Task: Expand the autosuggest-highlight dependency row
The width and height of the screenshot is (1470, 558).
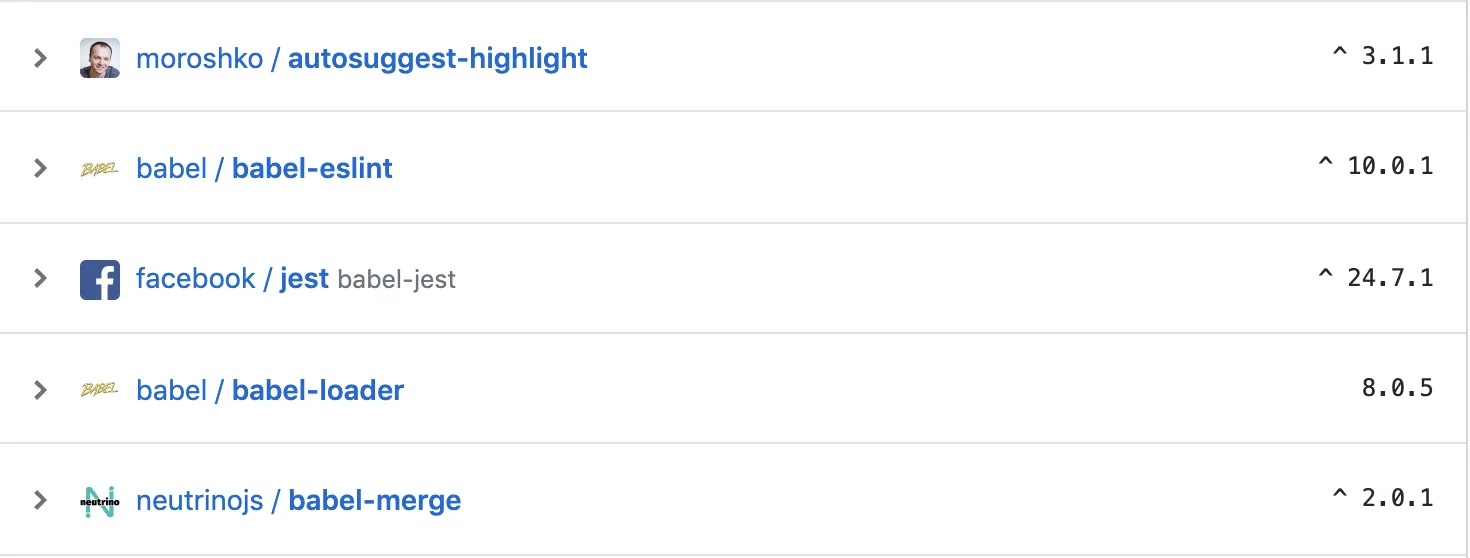Action: 40,58
